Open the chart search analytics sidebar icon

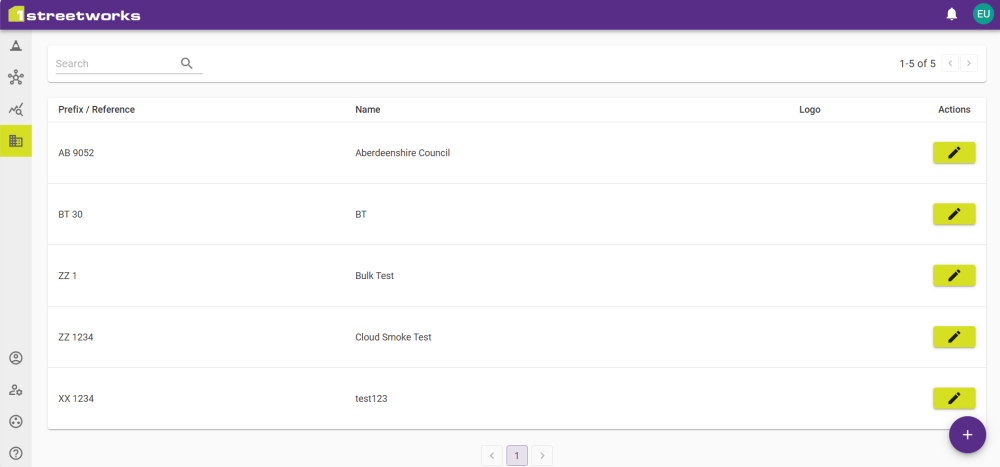click(x=16, y=109)
